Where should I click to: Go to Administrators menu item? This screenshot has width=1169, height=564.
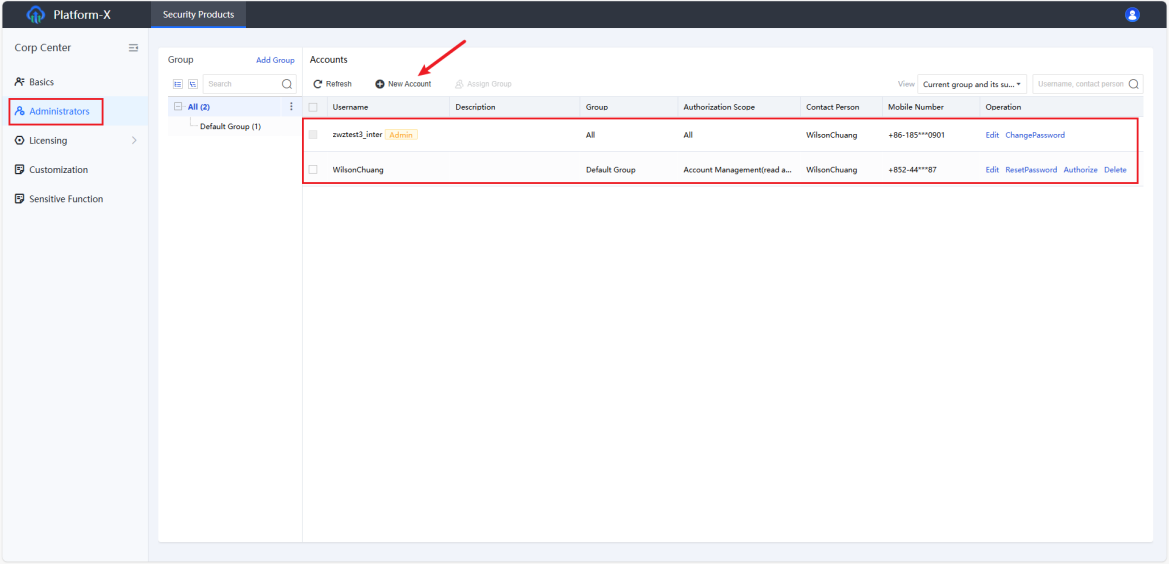click(60, 111)
